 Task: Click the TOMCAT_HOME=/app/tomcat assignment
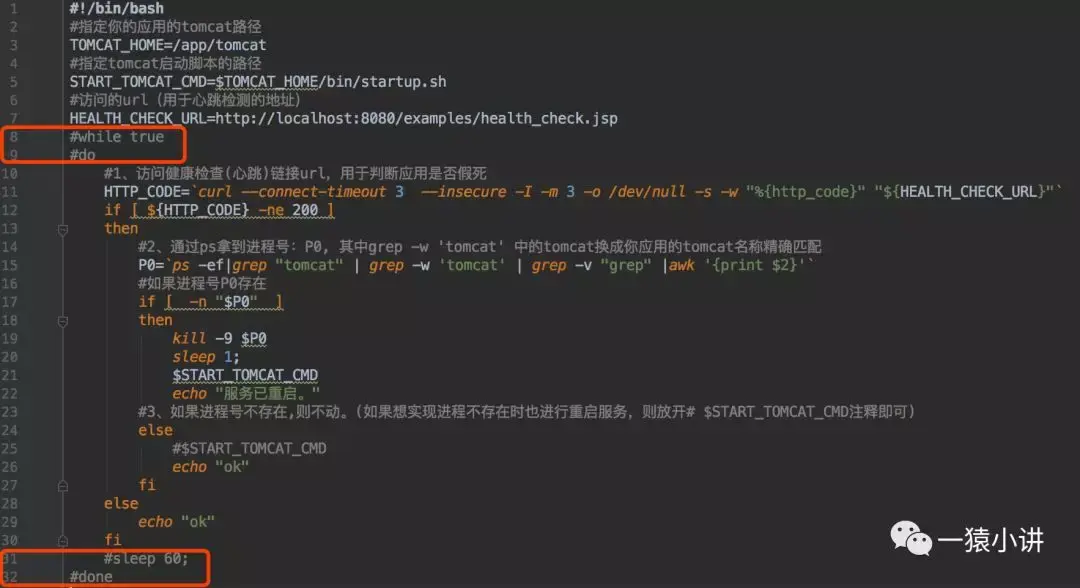pos(167,45)
